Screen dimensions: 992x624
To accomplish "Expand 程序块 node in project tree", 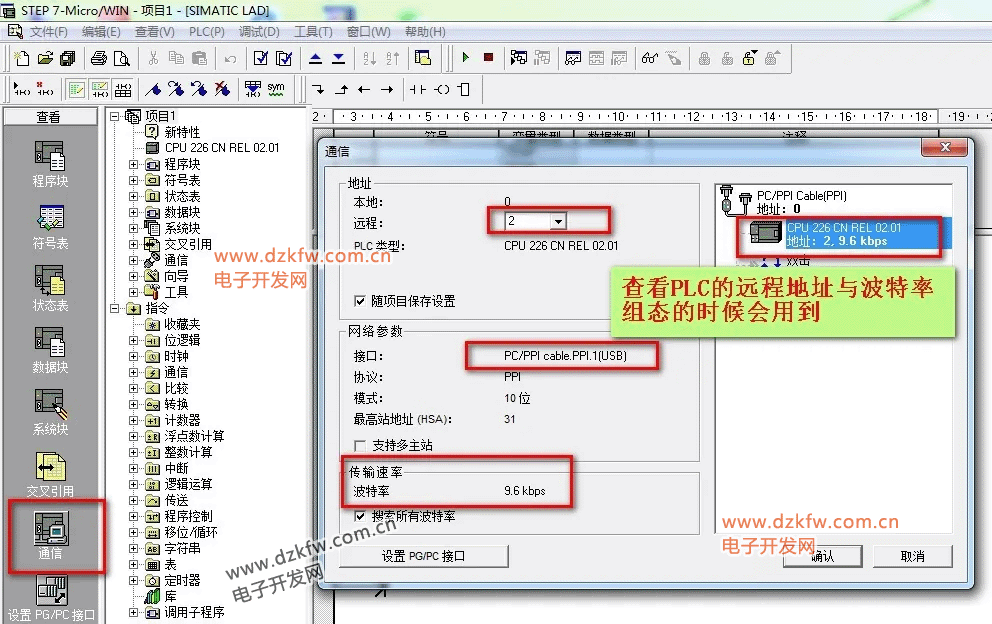I will 134,164.
